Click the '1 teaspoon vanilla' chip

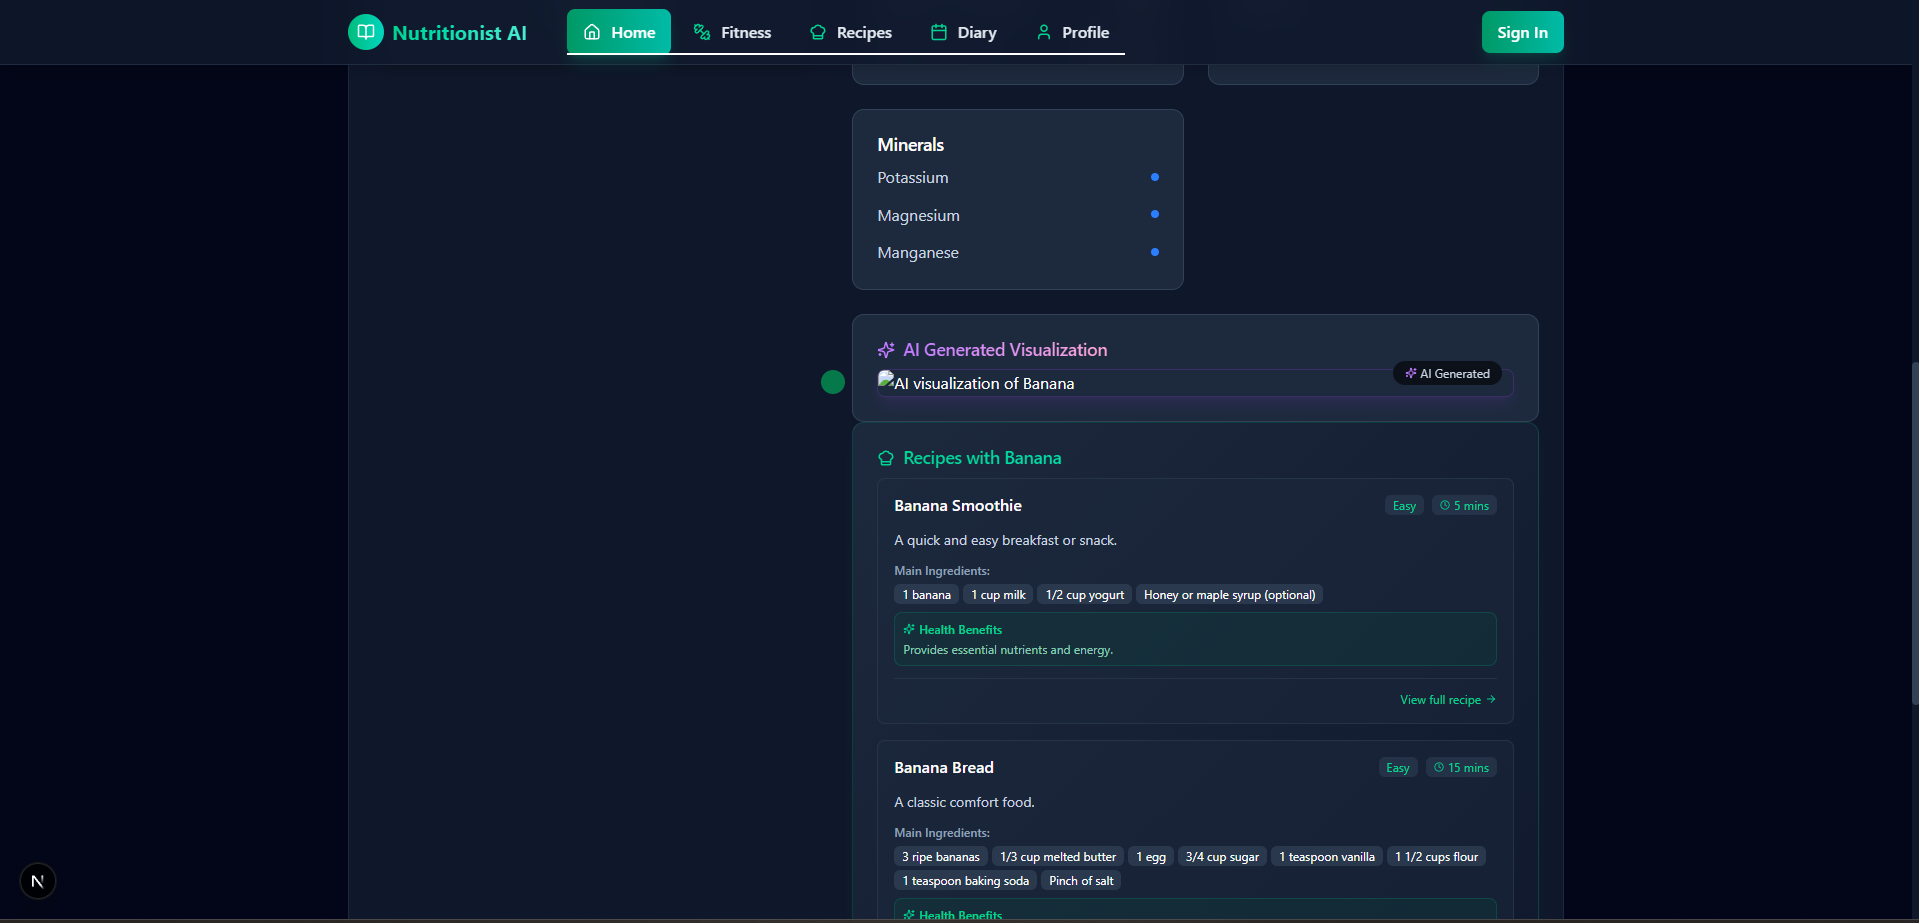tap(1327, 857)
